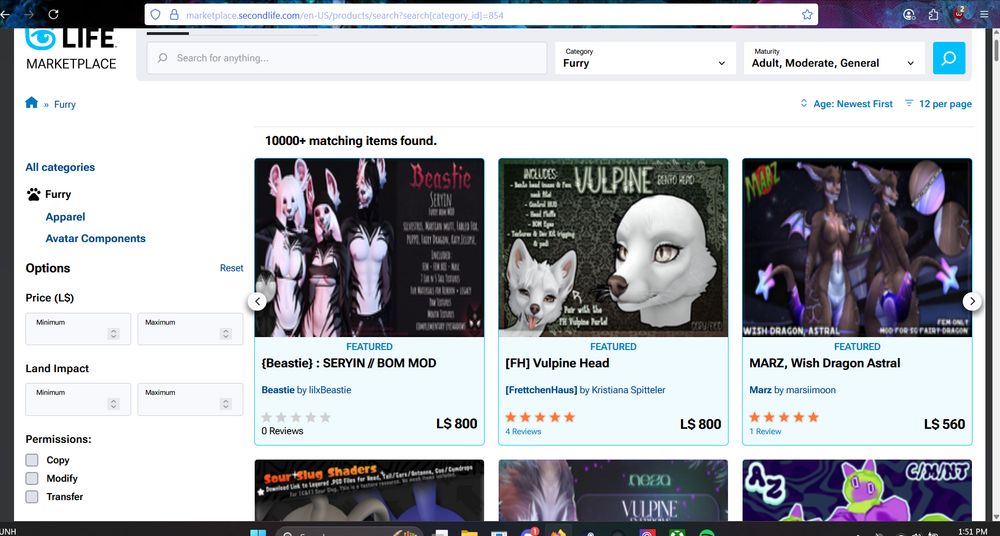Screen dimensions: 1000x536
Task: Open the Vulpine Bento Head product thumbnail
Action: pyautogui.click(x=613, y=248)
